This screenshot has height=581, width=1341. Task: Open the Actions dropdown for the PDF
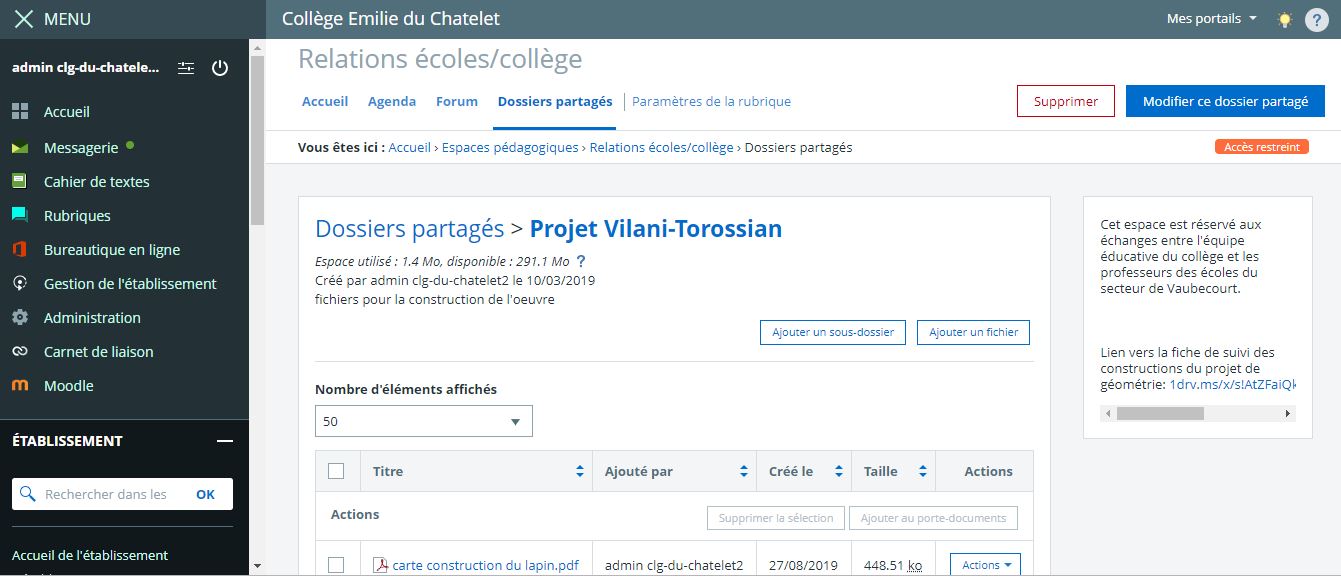(985, 565)
